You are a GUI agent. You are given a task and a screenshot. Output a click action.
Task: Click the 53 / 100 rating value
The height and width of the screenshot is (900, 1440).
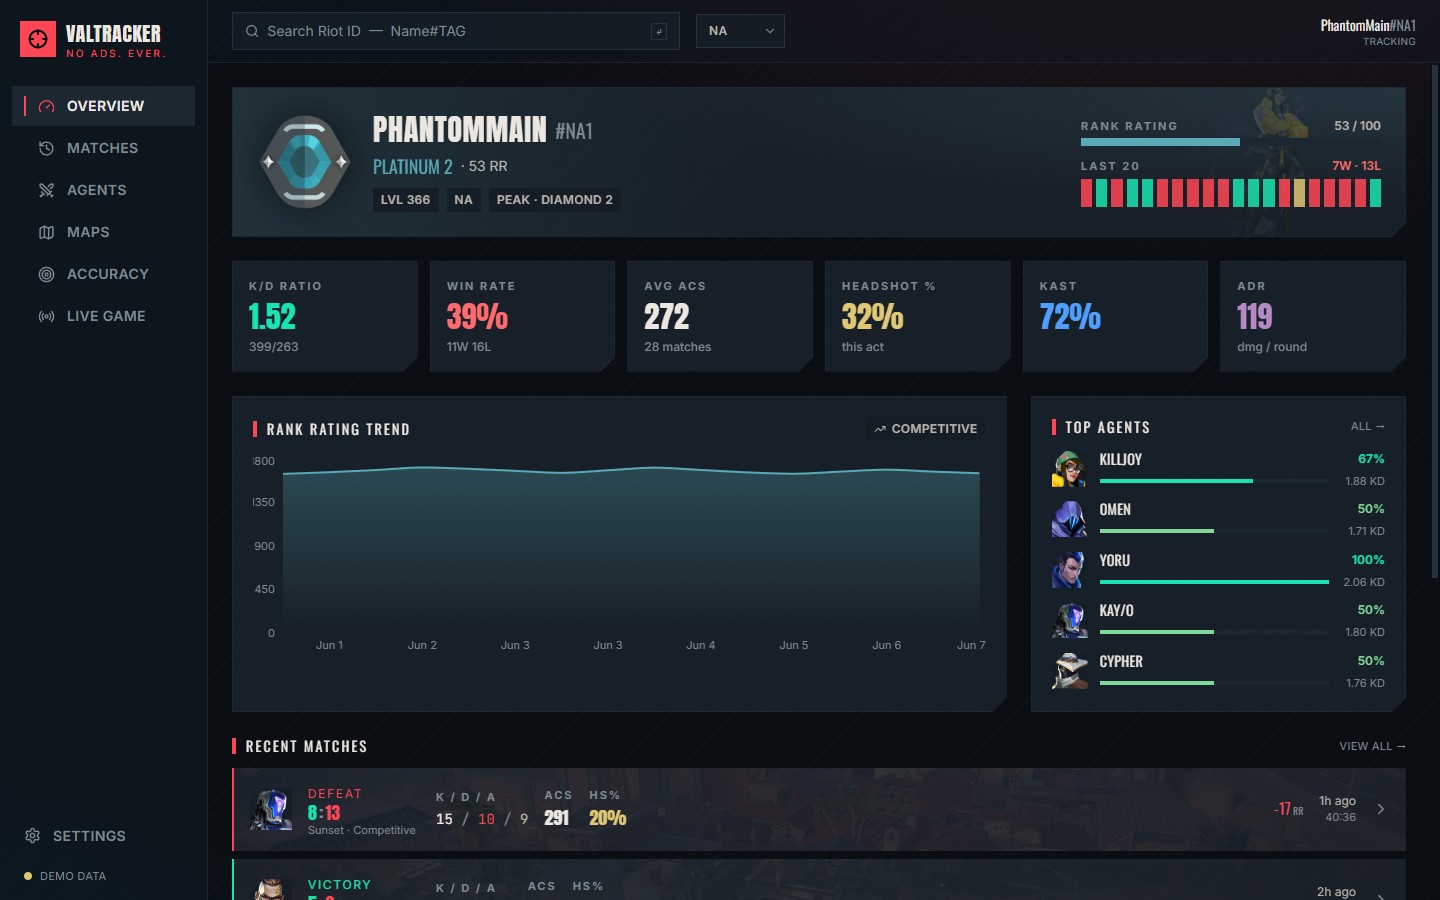1357,126
